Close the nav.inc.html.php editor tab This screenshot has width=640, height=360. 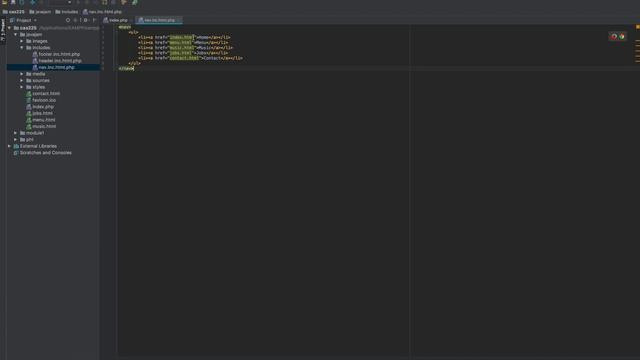pos(179,20)
